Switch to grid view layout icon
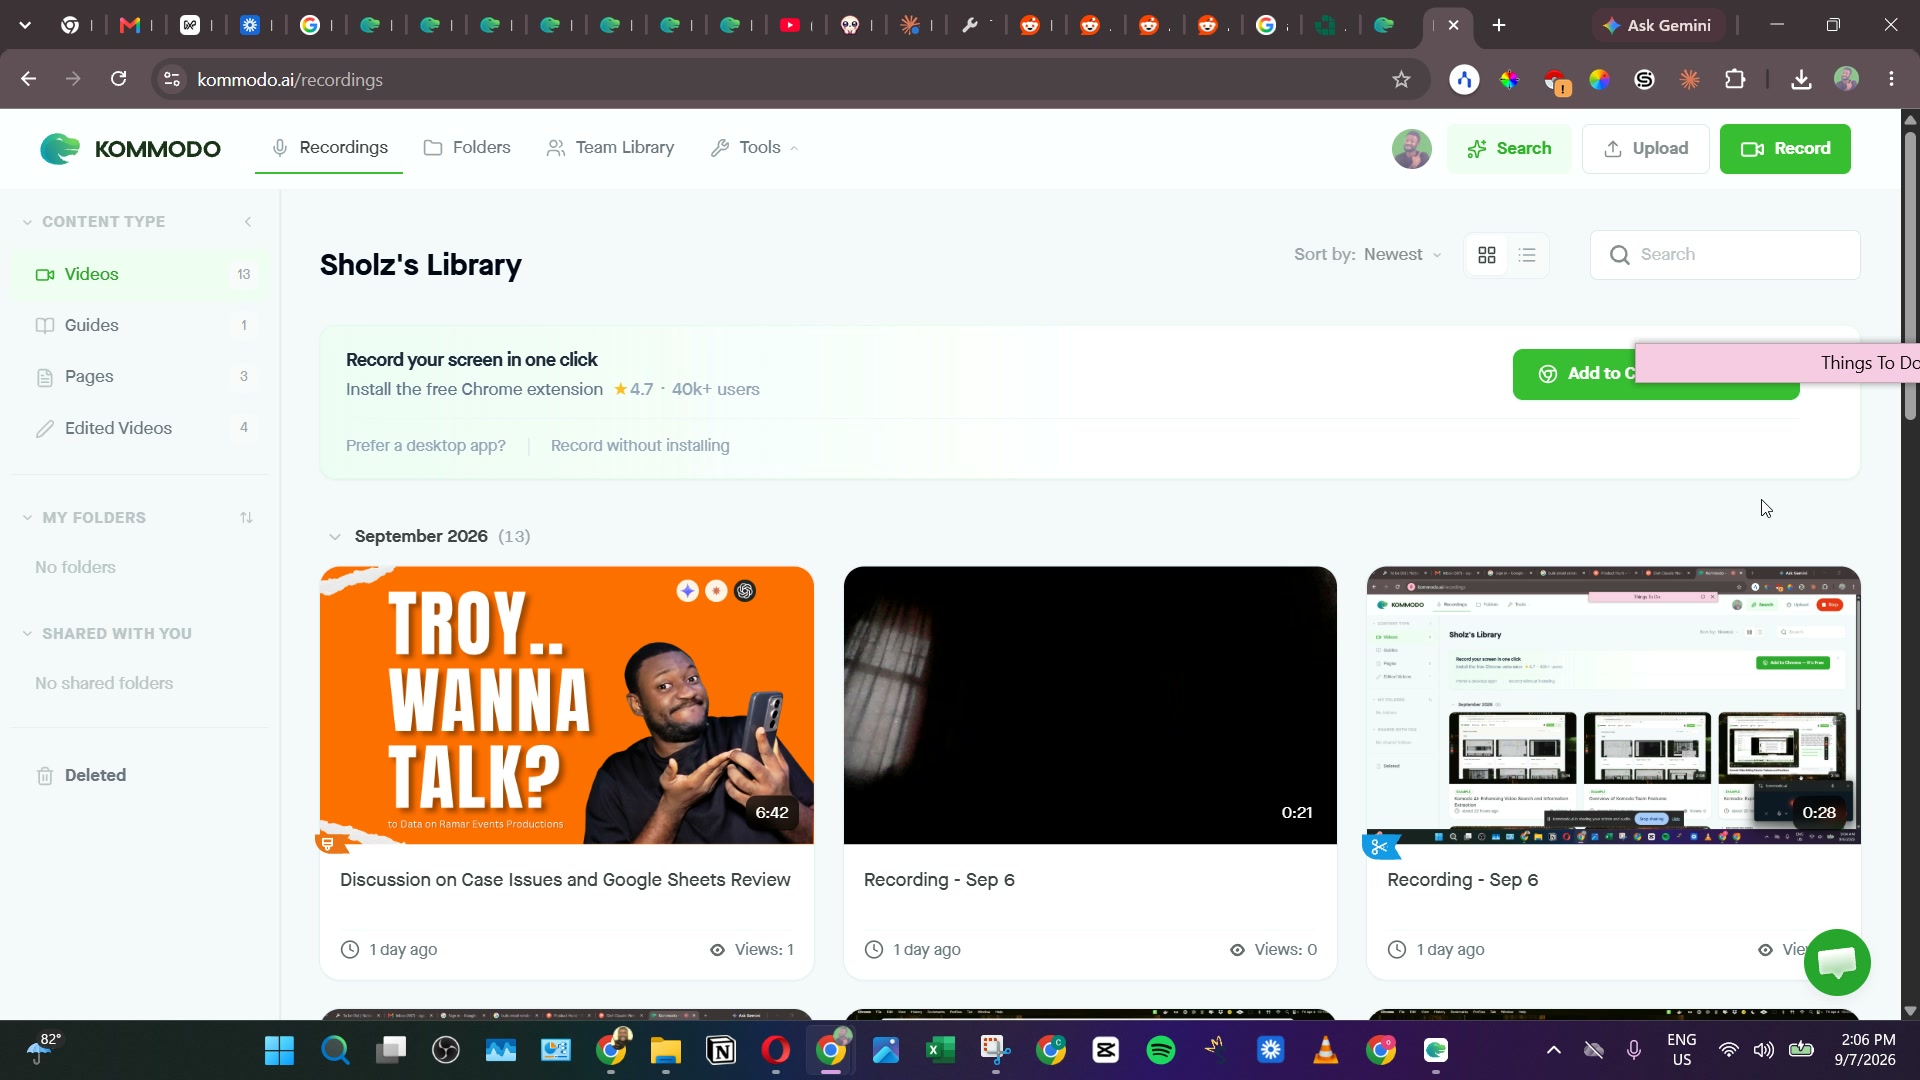 [1487, 255]
